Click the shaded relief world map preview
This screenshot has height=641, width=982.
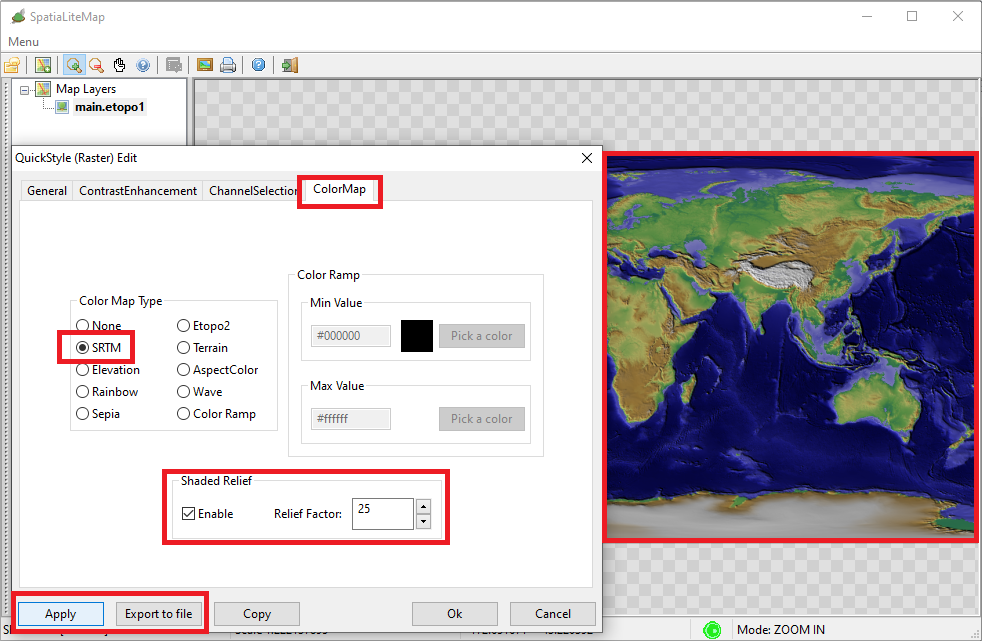[x=790, y=347]
